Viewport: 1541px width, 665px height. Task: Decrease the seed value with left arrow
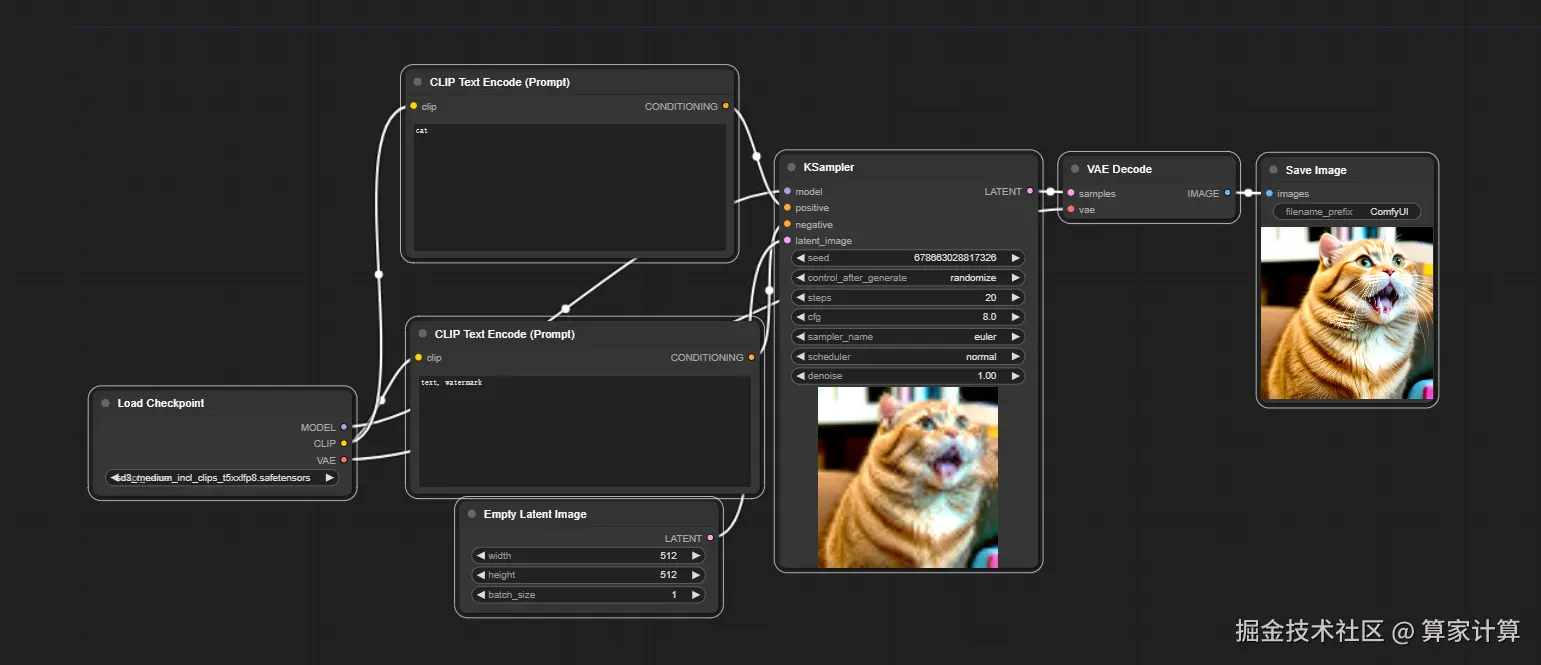[x=800, y=258]
